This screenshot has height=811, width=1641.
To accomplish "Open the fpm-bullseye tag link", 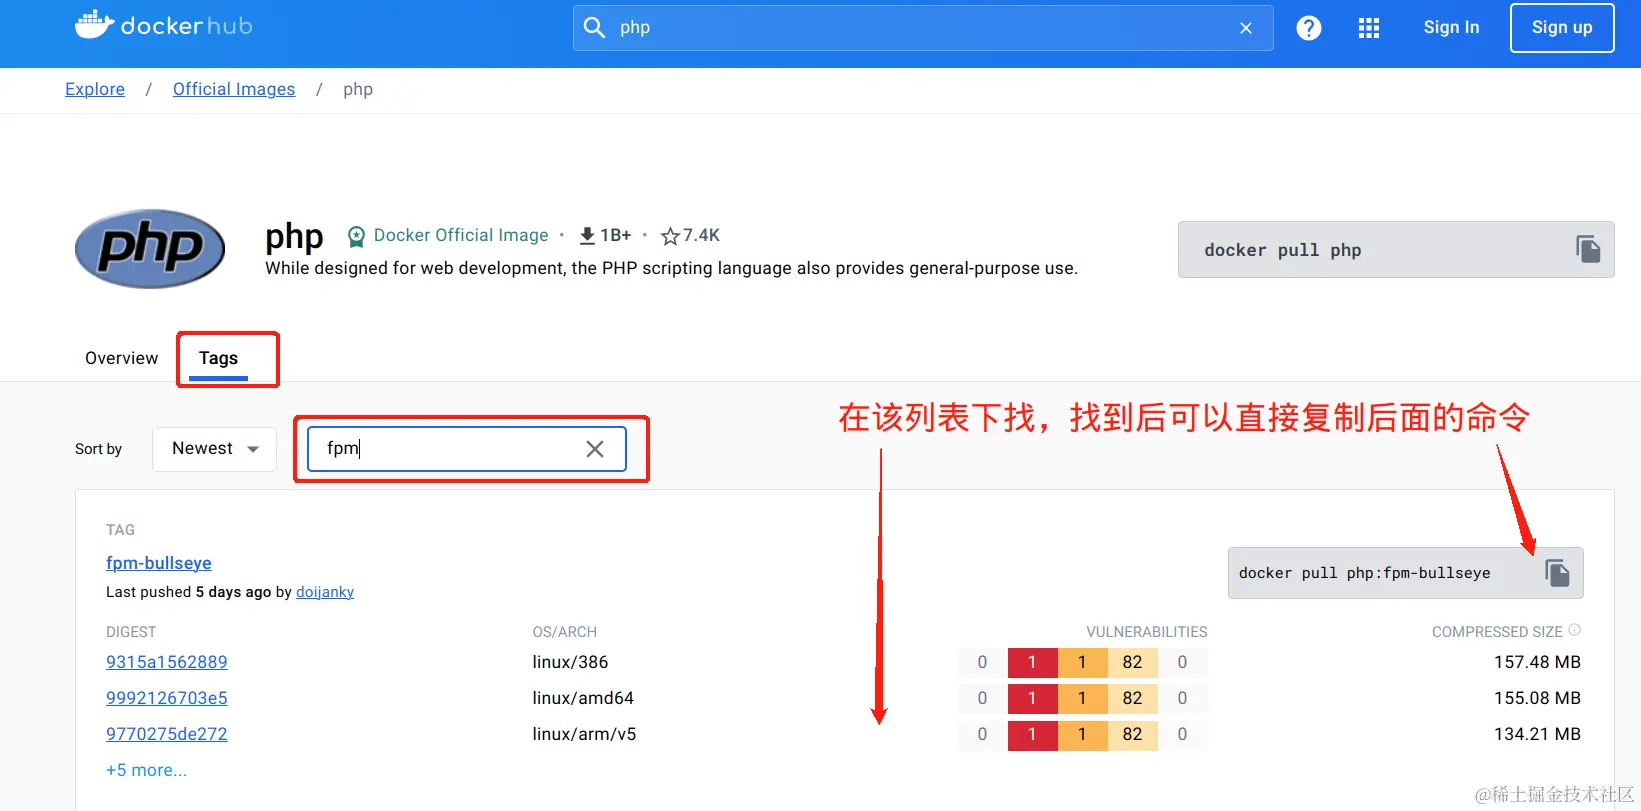I will (x=159, y=563).
